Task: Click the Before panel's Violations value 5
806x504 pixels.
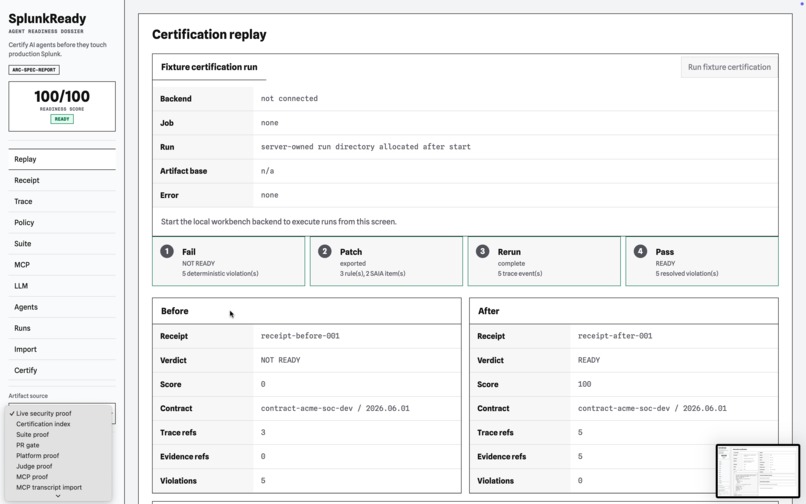Action: coord(263,481)
